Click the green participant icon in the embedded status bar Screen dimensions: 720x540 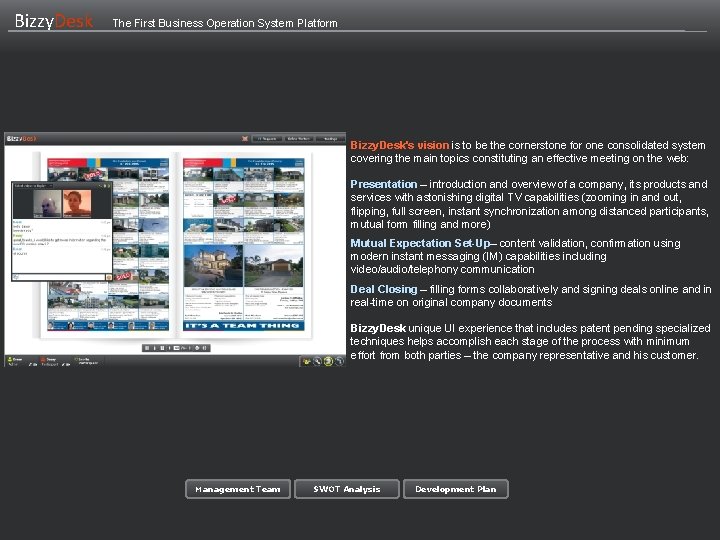(9, 360)
